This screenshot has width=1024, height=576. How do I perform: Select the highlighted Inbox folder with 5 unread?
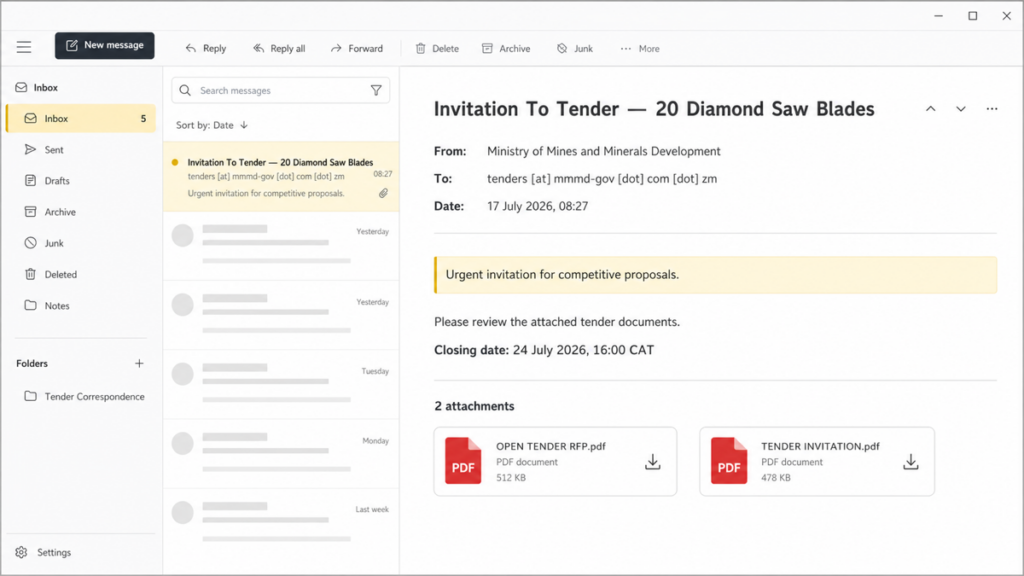(81, 118)
